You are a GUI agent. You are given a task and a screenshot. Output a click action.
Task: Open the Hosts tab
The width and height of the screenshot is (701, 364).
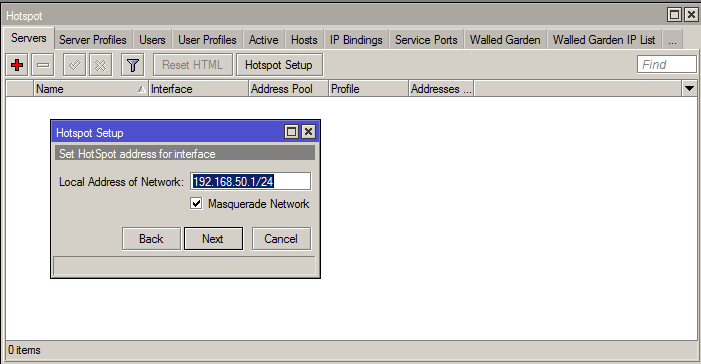pyautogui.click(x=304, y=40)
